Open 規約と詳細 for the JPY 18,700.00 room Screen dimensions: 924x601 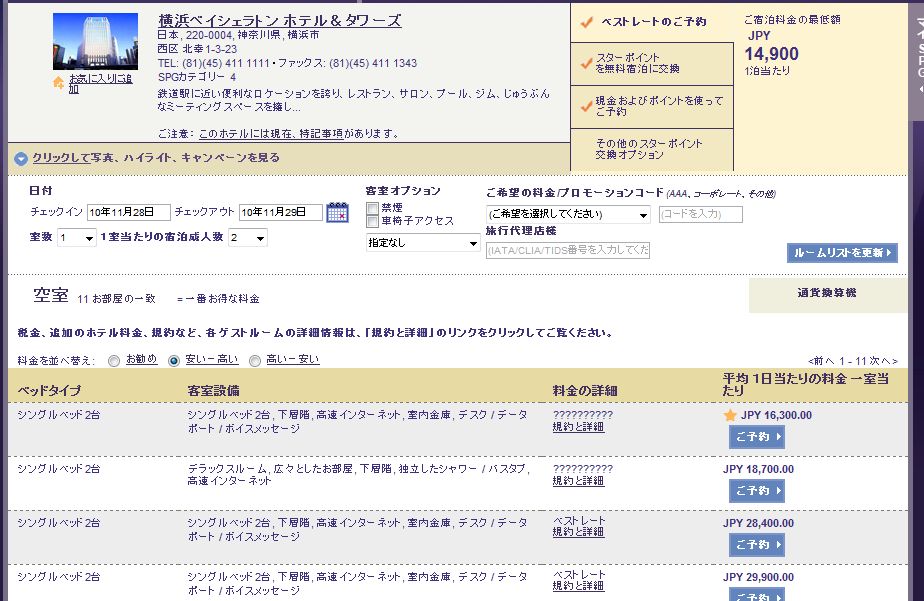pos(578,481)
